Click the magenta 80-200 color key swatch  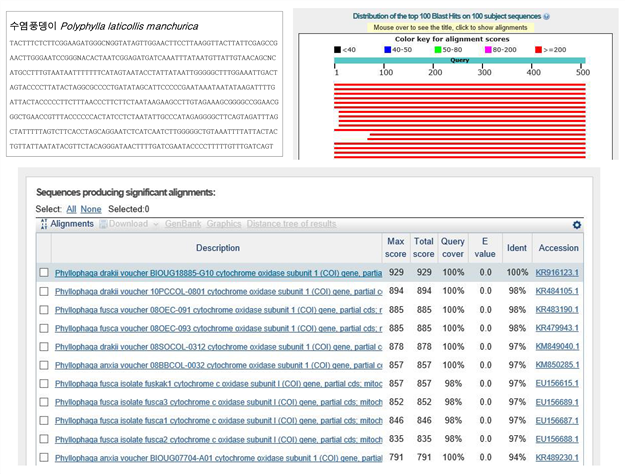tap(488, 50)
